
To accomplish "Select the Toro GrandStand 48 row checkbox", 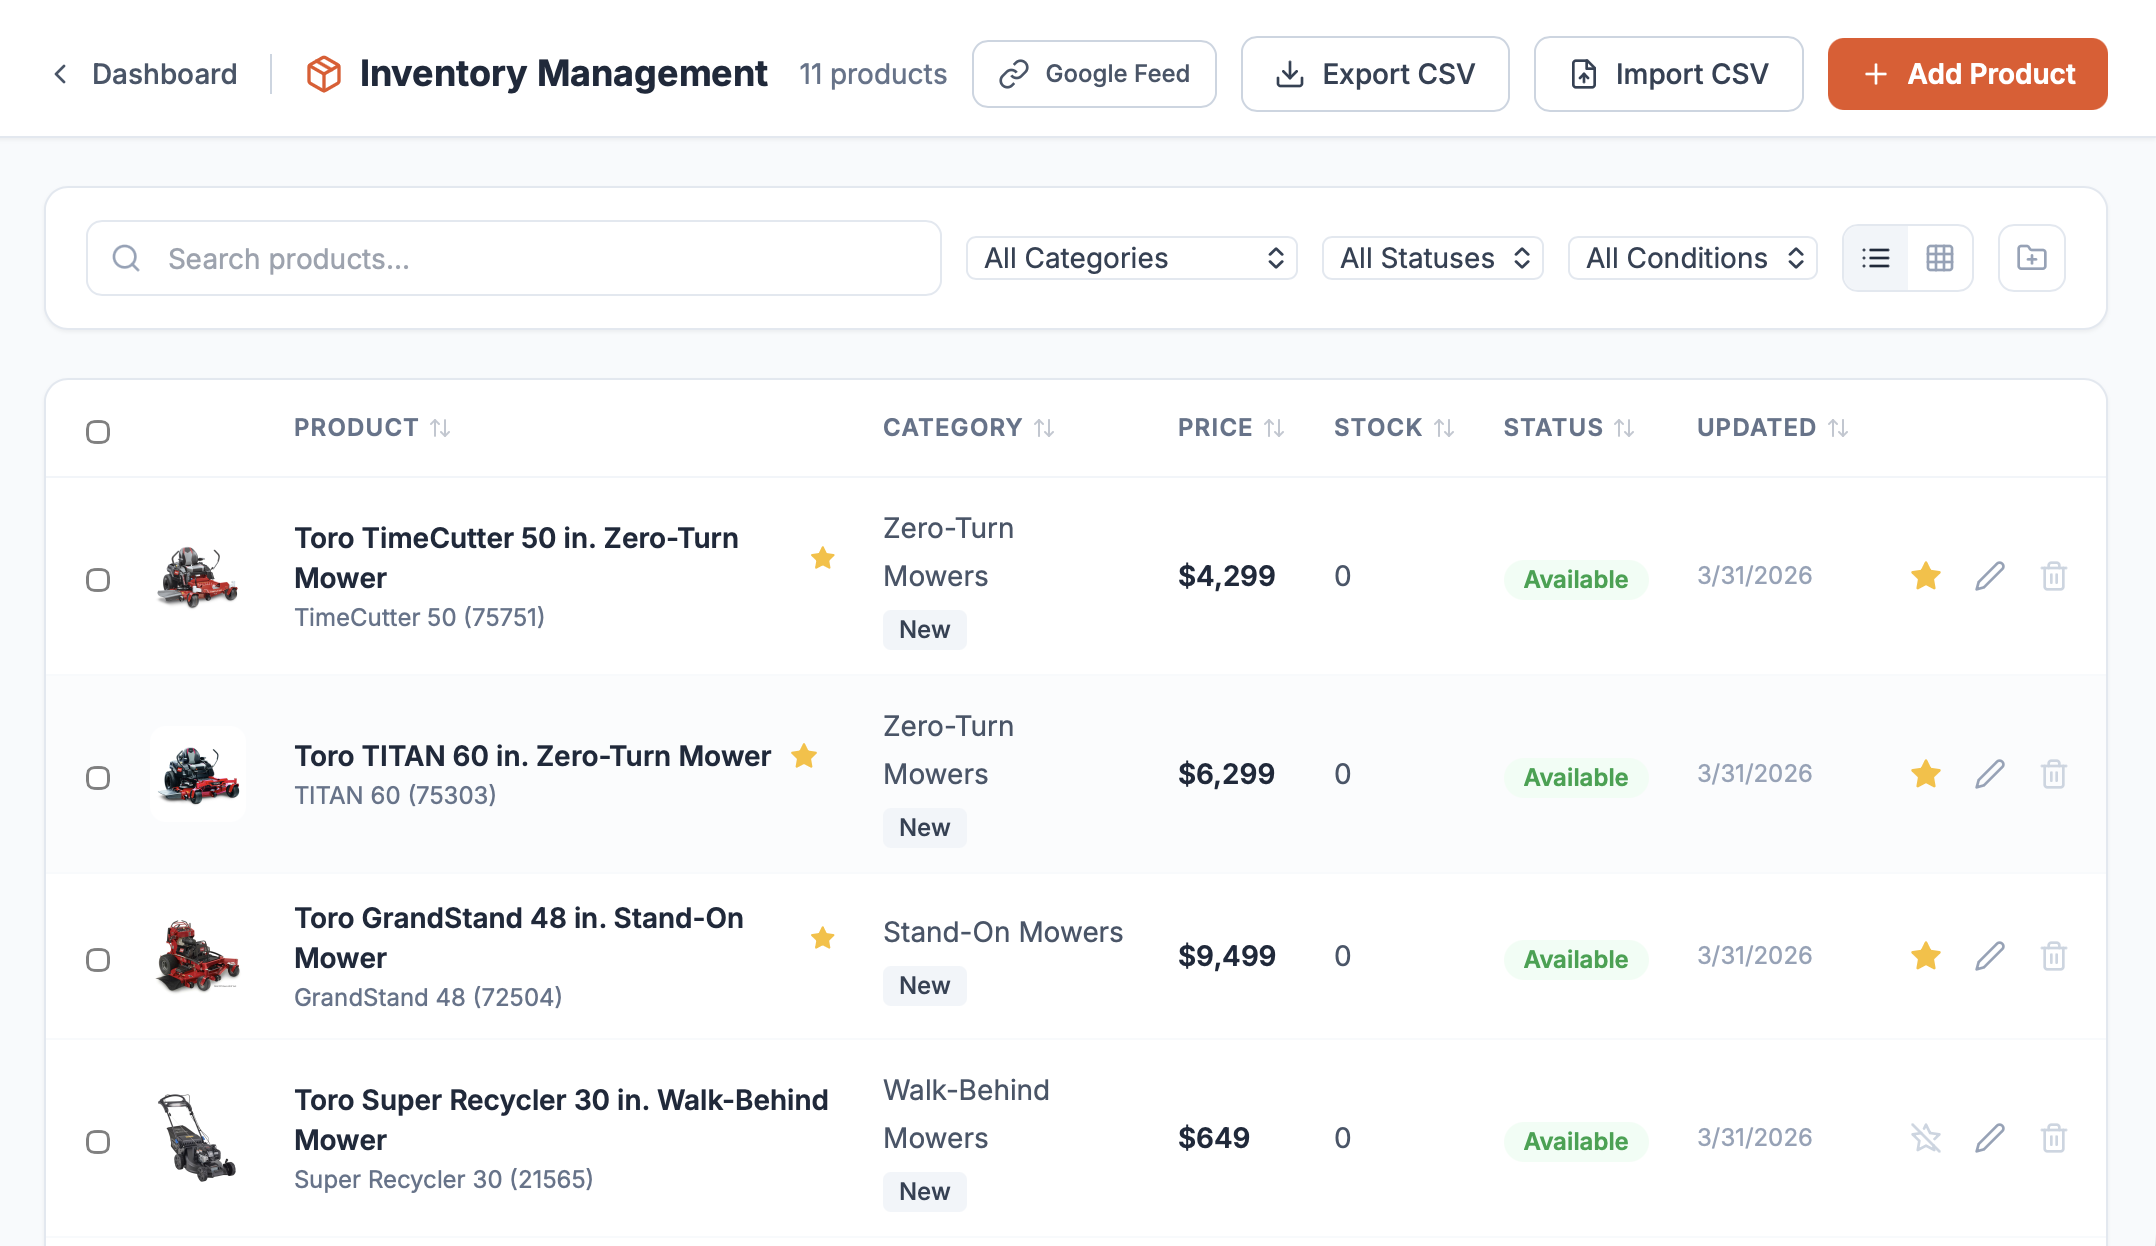I will pyautogui.click(x=98, y=960).
